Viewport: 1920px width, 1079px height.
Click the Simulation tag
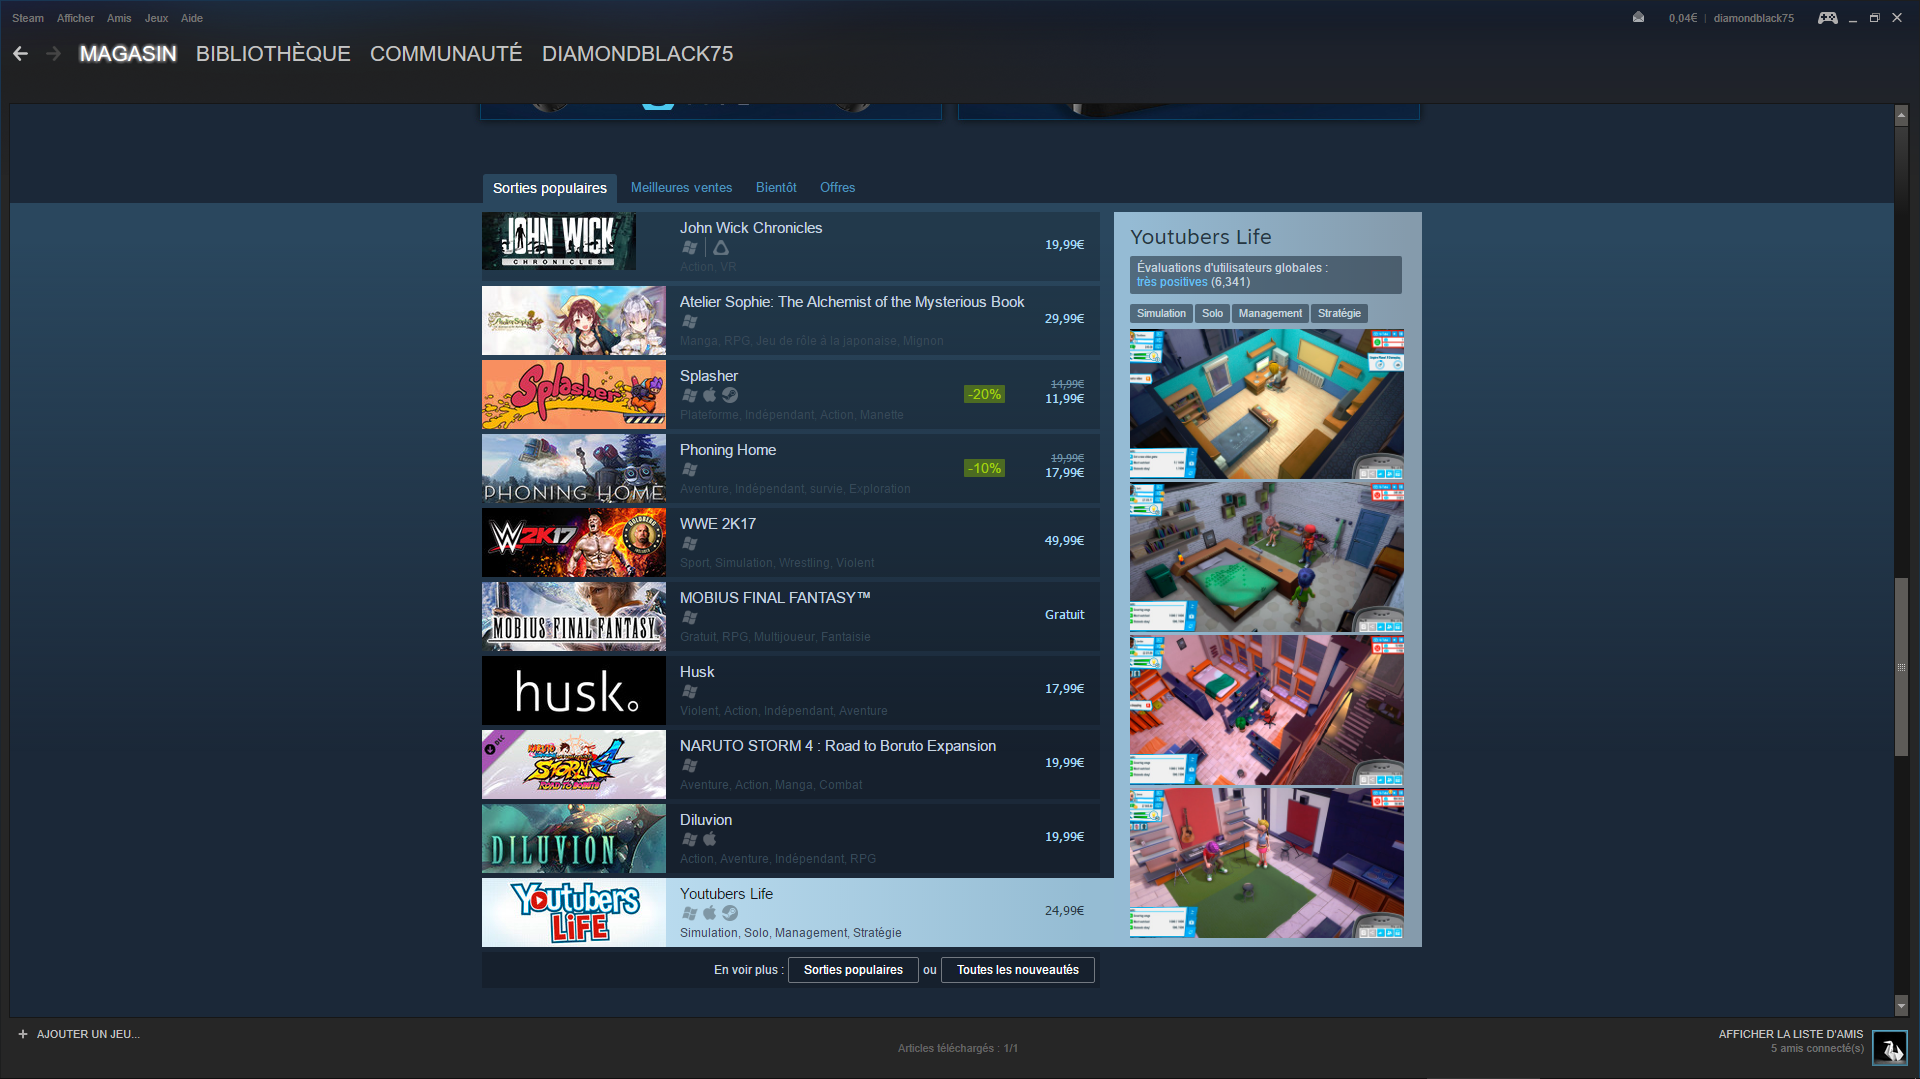pyautogui.click(x=1161, y=314)
